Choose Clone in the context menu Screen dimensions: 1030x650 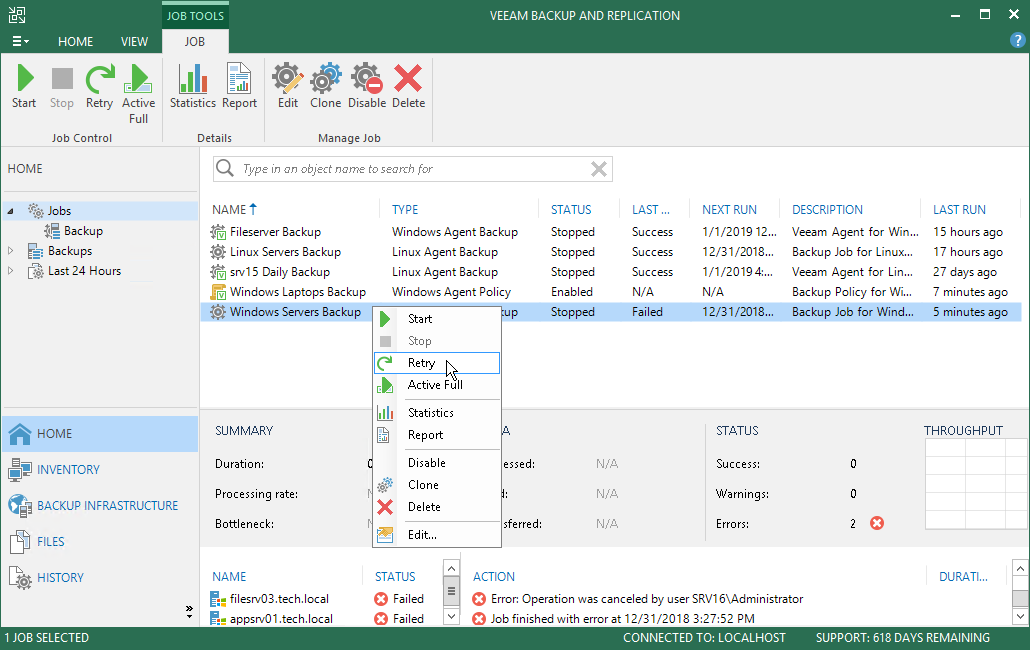437,485
